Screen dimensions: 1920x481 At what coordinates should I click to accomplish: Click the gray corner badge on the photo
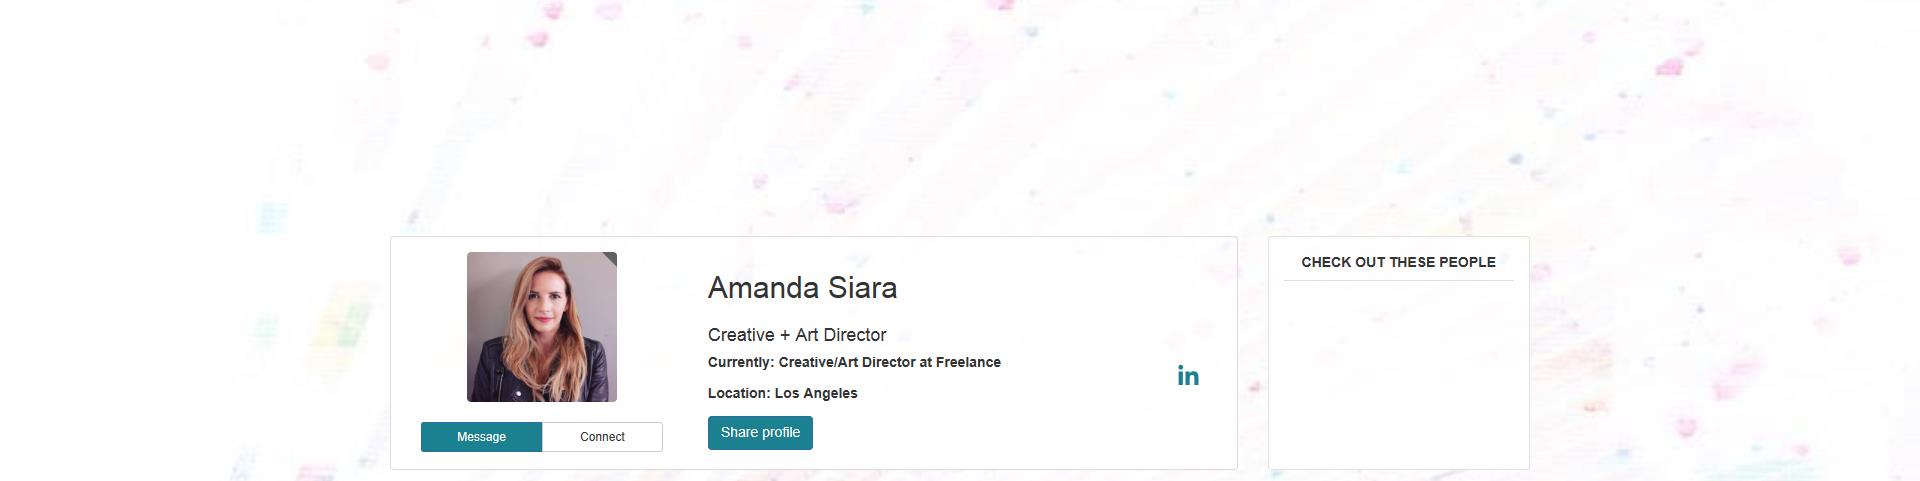click(x=610, y=258)
